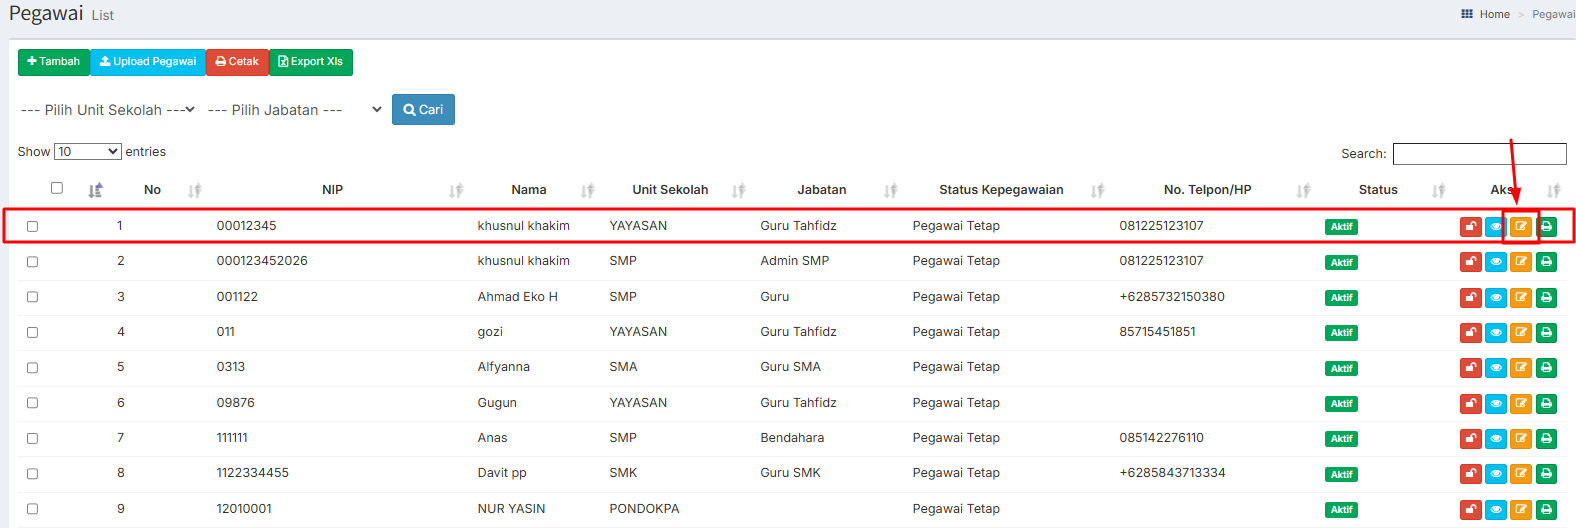Click the PONDOKPA unit cell
The image size is (1576, 528).
(x=644, y=509)
